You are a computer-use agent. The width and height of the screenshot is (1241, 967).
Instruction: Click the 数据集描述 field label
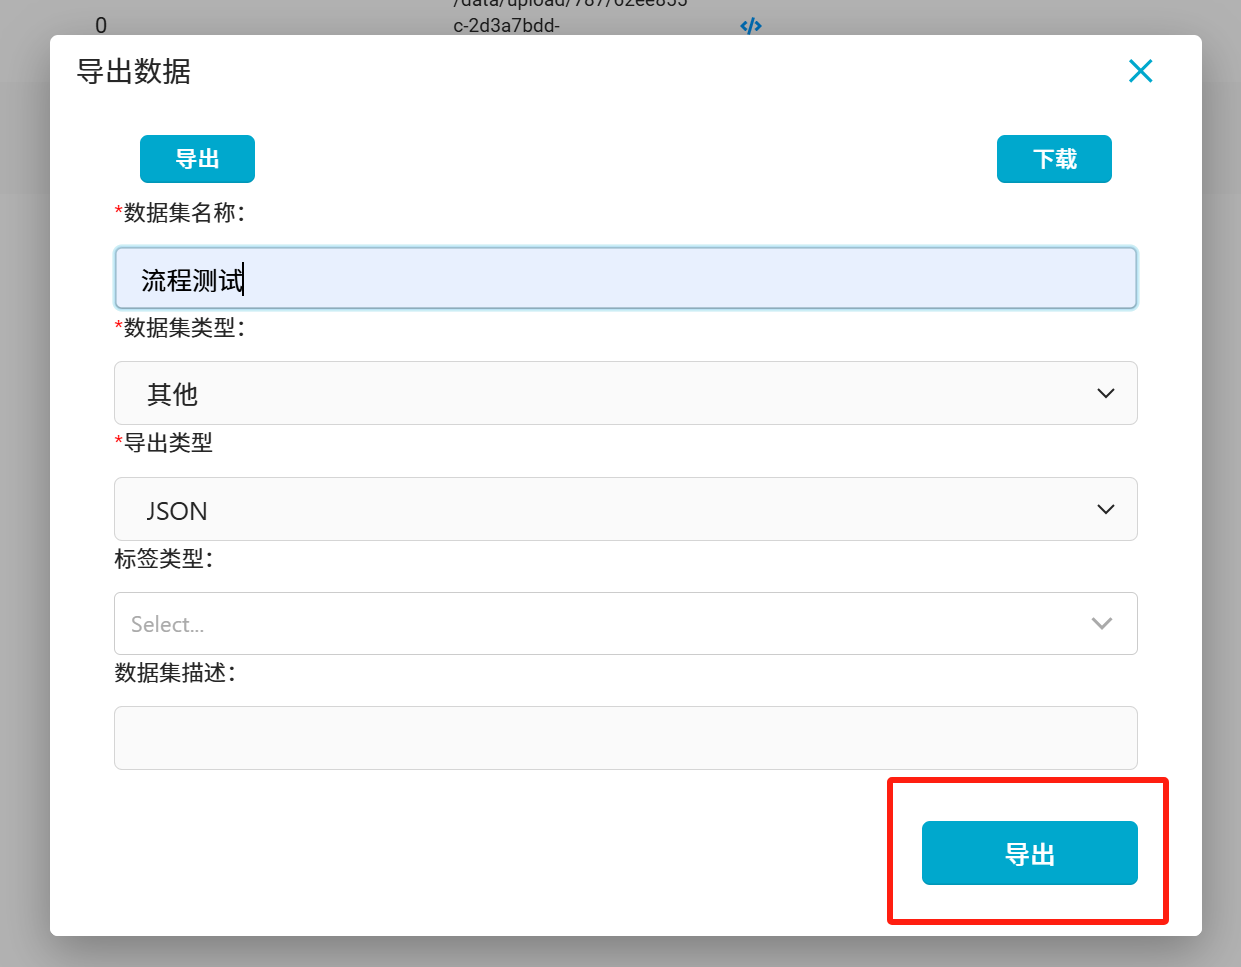pyautogui.click(x=174, y=673)
